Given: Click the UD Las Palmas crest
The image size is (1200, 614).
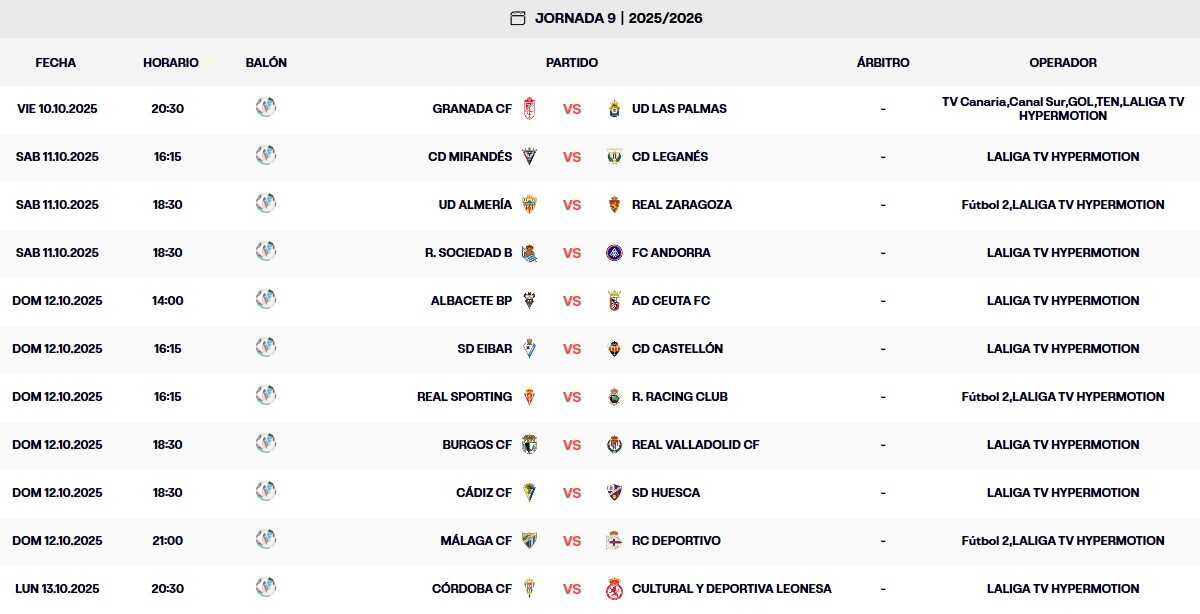Looking at the screenshot, I should (614, 108).
